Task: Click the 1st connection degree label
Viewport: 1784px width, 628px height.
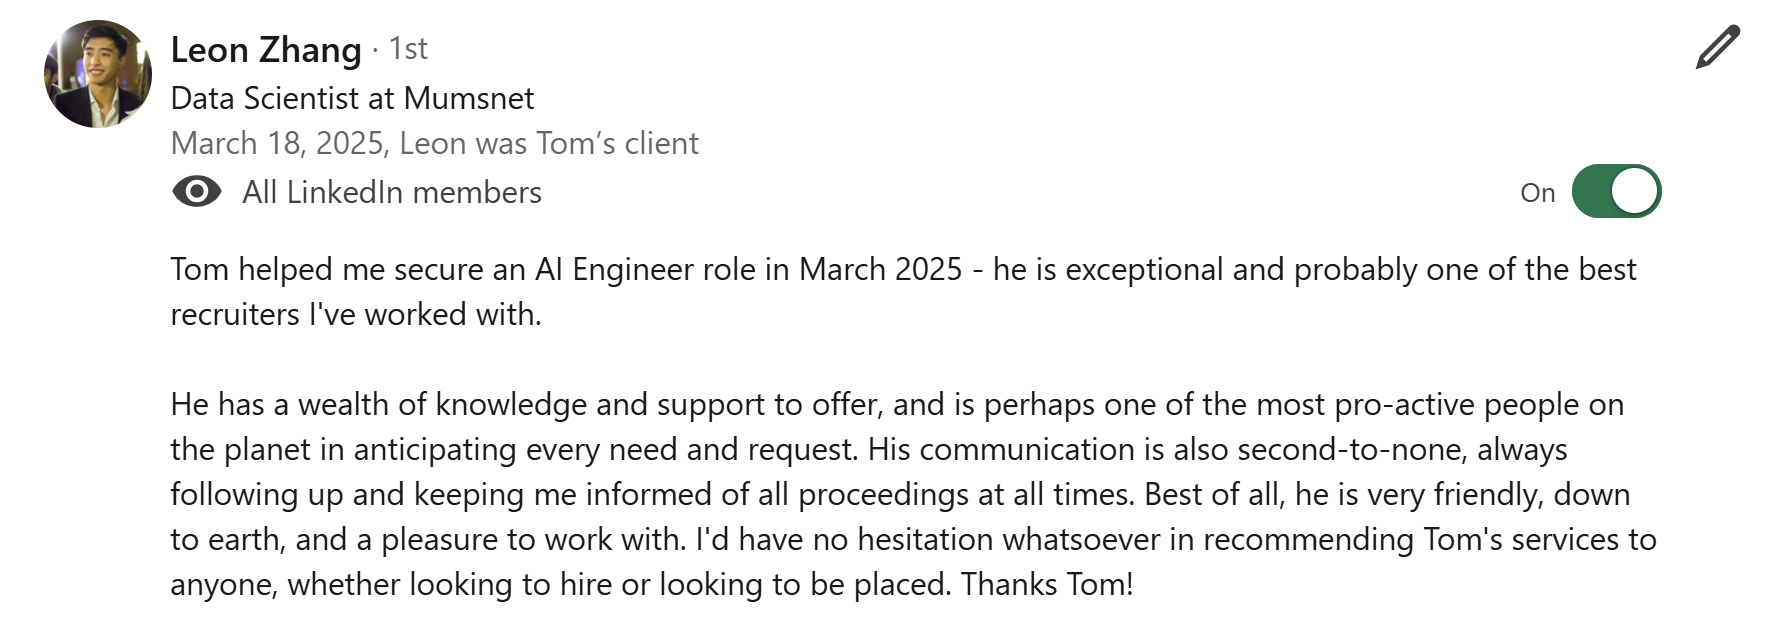Action: (408, 48)
